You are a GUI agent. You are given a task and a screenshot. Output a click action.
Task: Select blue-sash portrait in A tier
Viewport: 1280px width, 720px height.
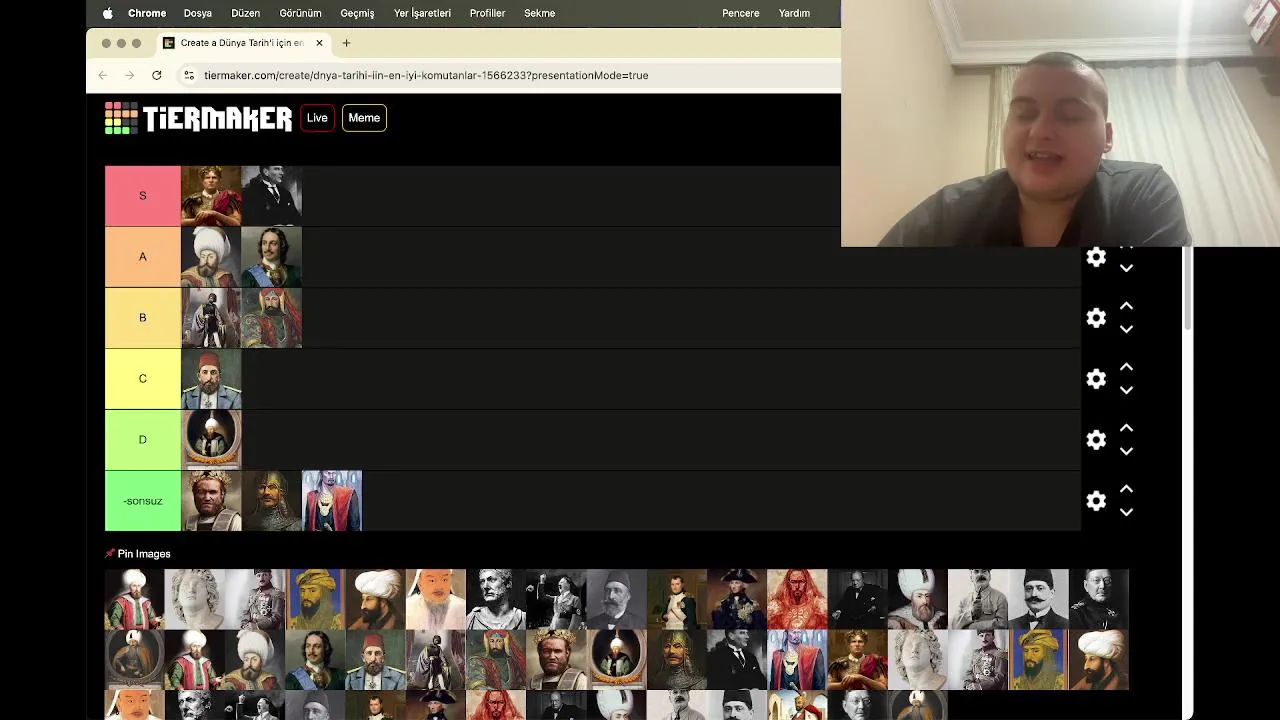tap(271, 257)
